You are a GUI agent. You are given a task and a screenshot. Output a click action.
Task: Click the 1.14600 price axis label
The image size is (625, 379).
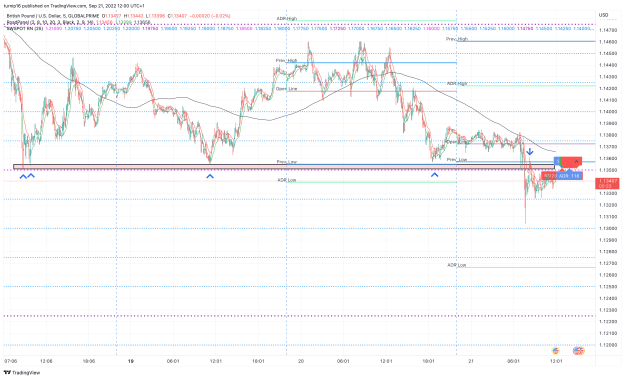click(x=609, y=41)
